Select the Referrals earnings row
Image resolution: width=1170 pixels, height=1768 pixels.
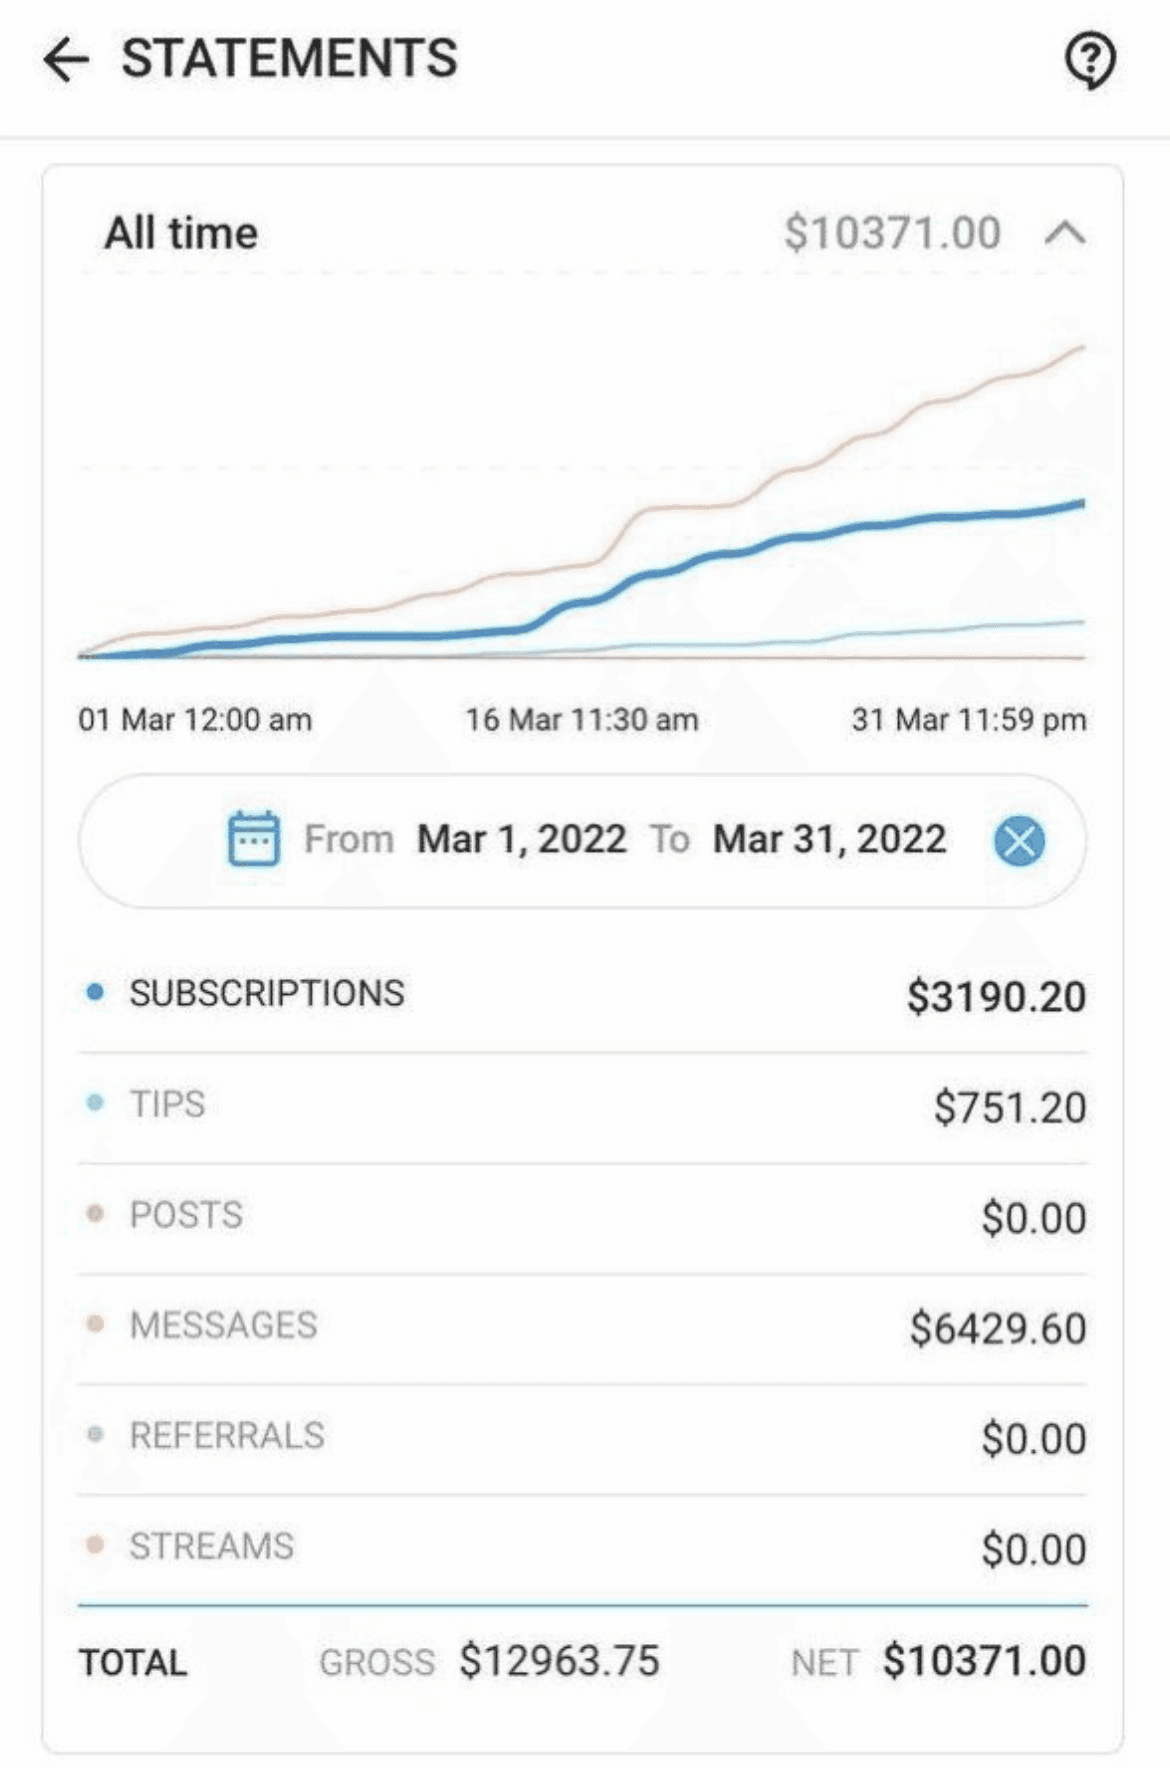coord(583,1437)
